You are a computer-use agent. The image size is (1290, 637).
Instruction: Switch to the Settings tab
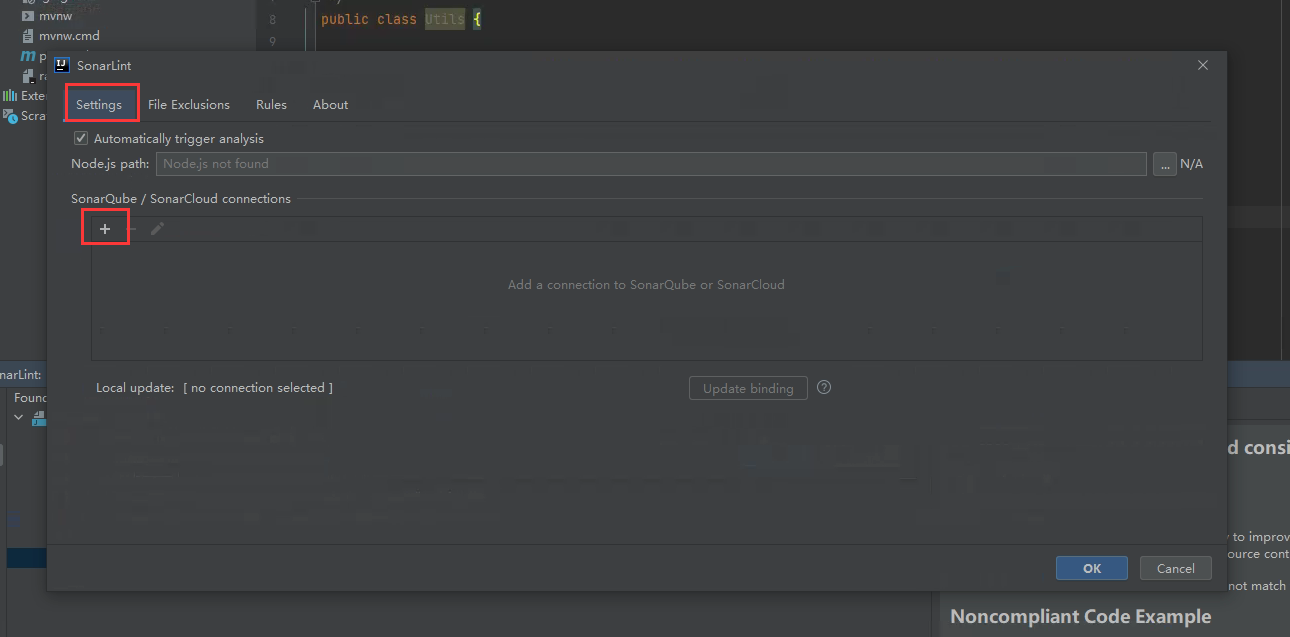(x=99, y=104)
